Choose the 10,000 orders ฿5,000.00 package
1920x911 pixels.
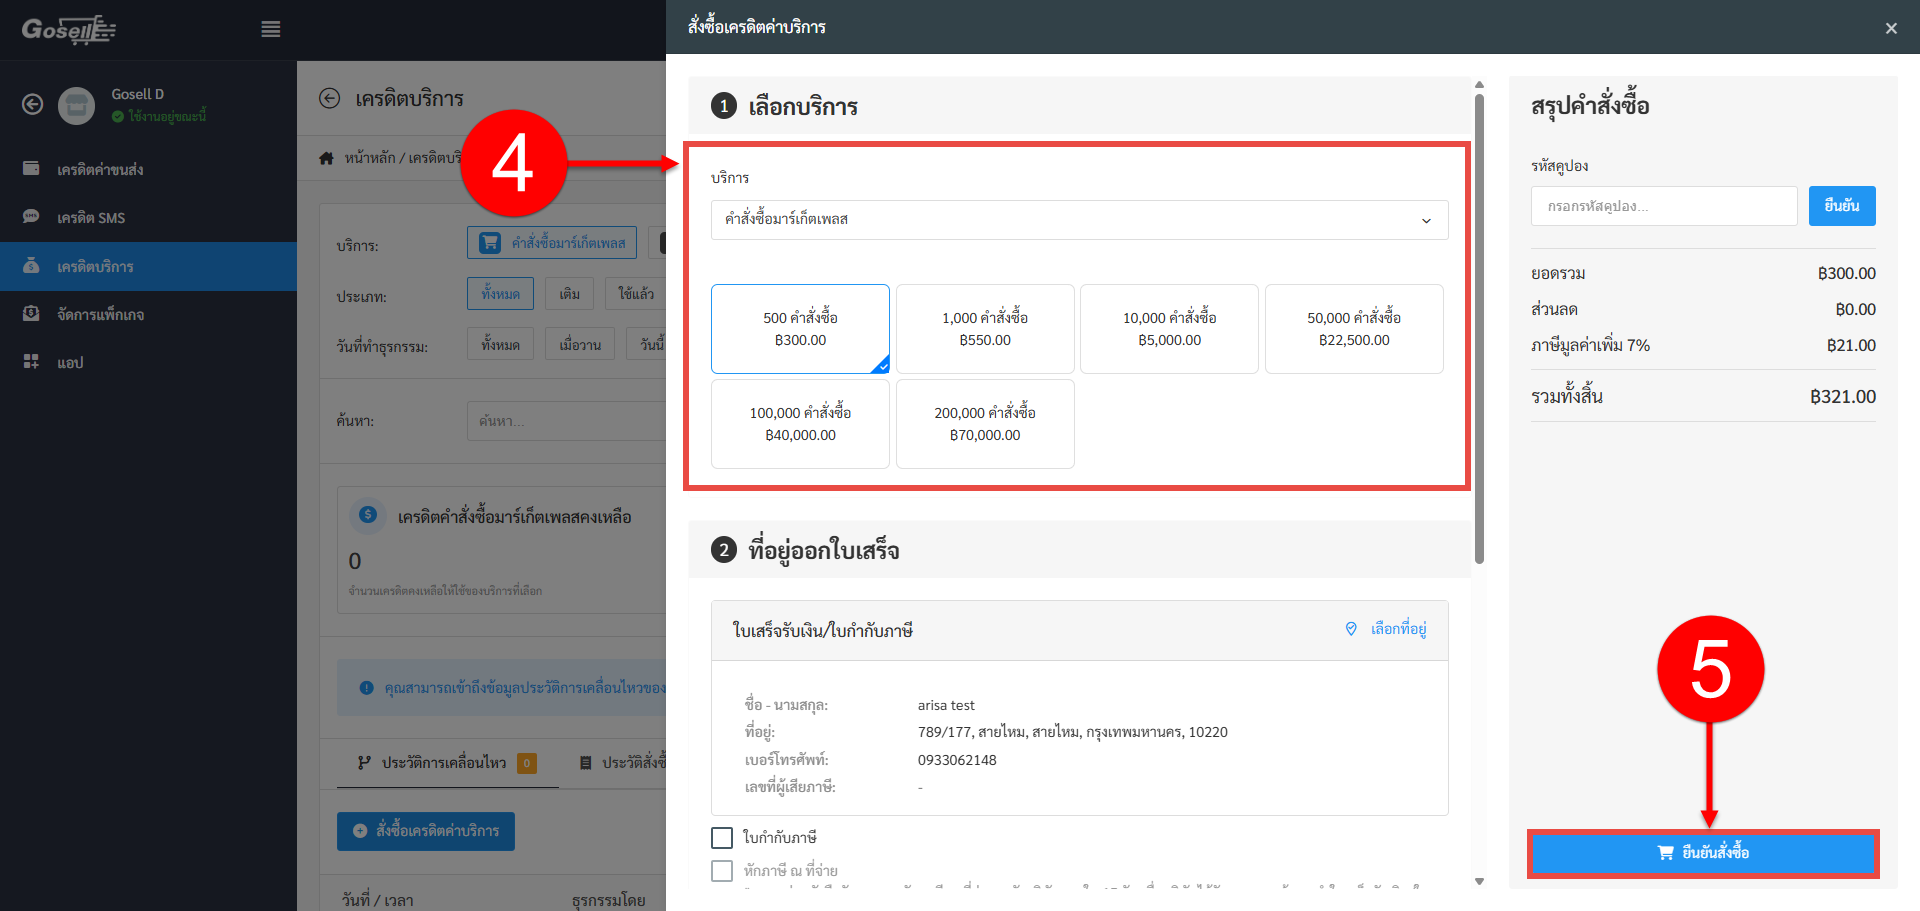click(1169, 329)
